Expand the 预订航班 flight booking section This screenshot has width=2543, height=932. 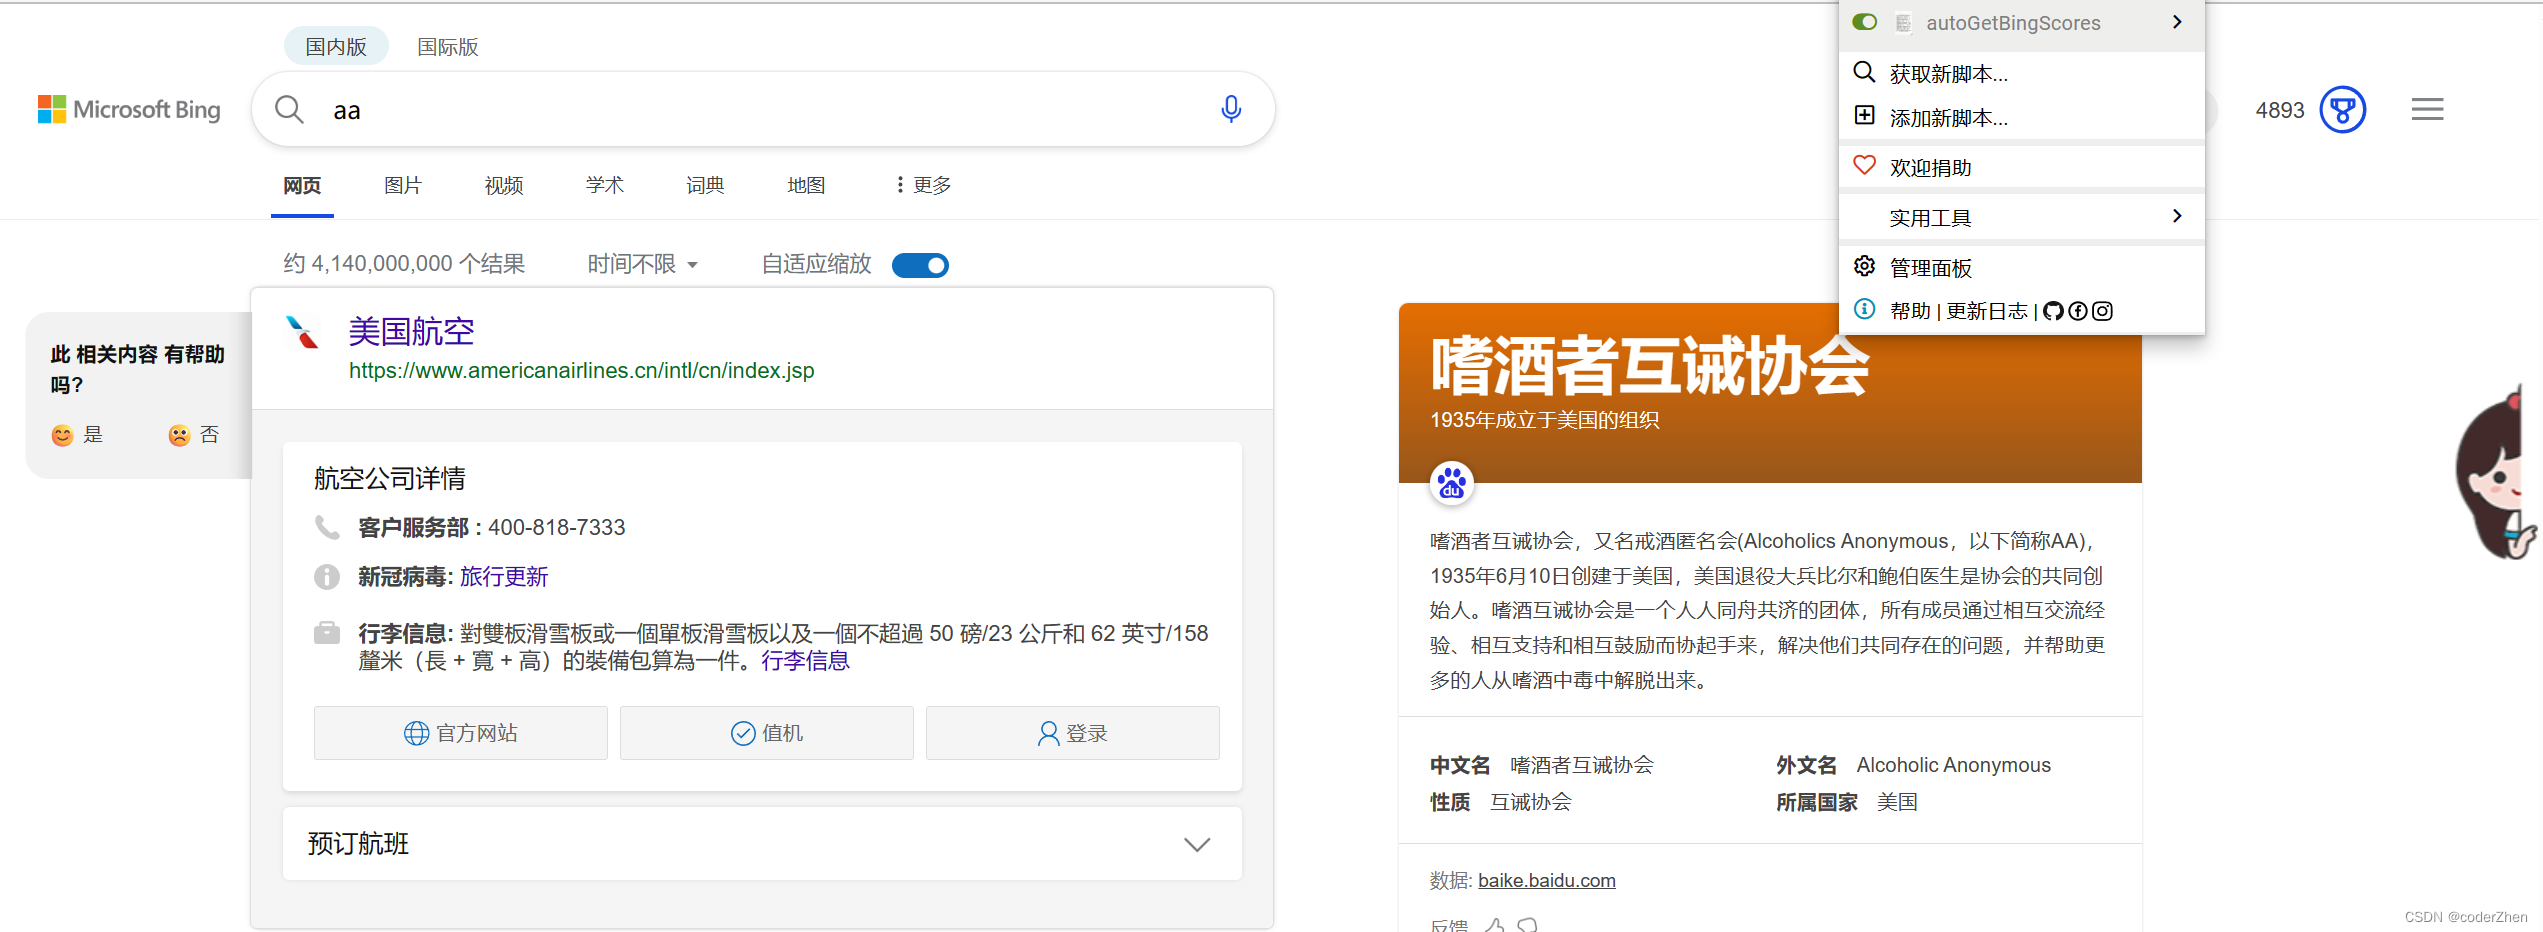tap(1196, 843)
